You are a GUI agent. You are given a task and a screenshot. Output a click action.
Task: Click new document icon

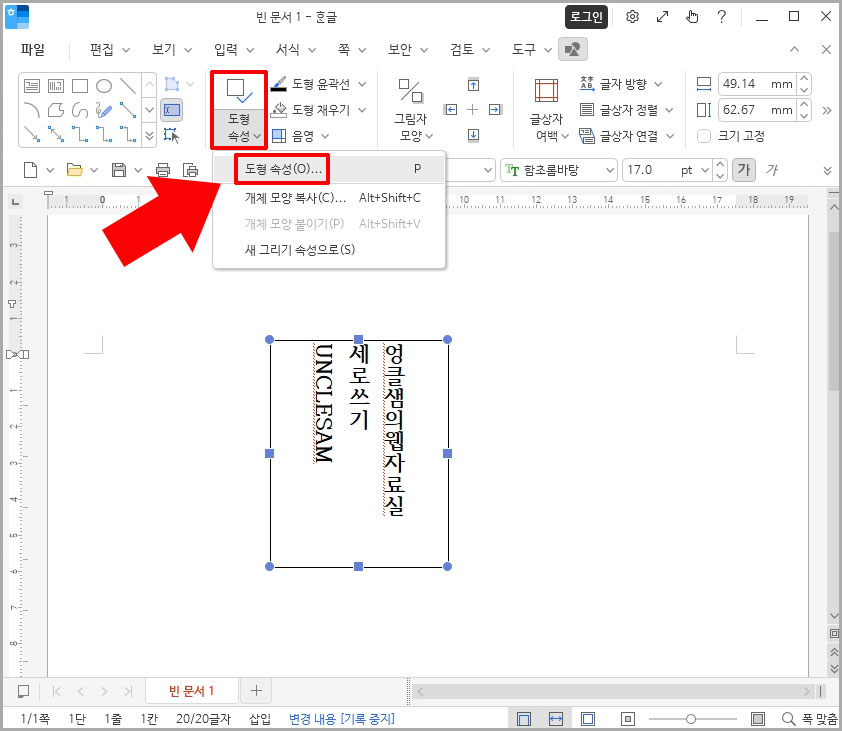(31, 170)
